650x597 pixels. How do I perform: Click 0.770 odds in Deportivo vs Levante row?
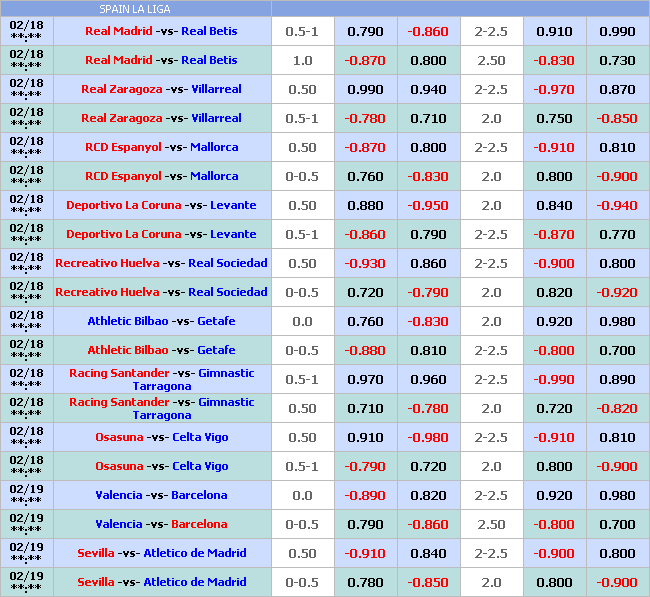click(x=617, y=234)
